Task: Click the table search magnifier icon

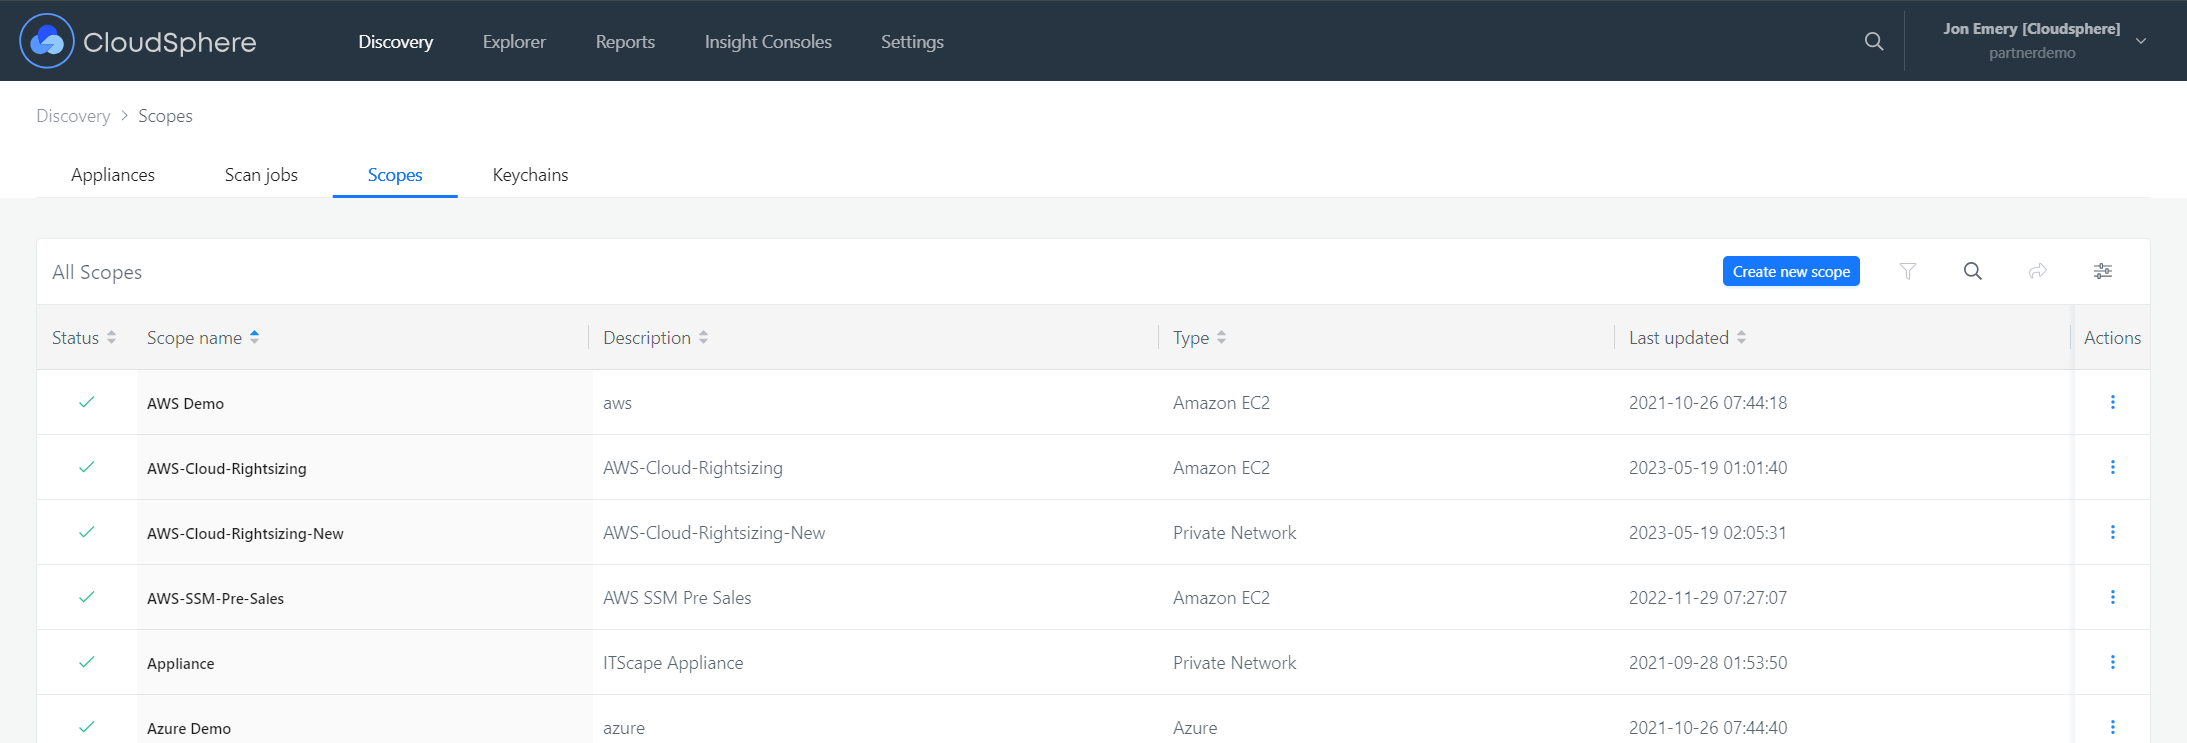Action: (x=1973, y=271)
